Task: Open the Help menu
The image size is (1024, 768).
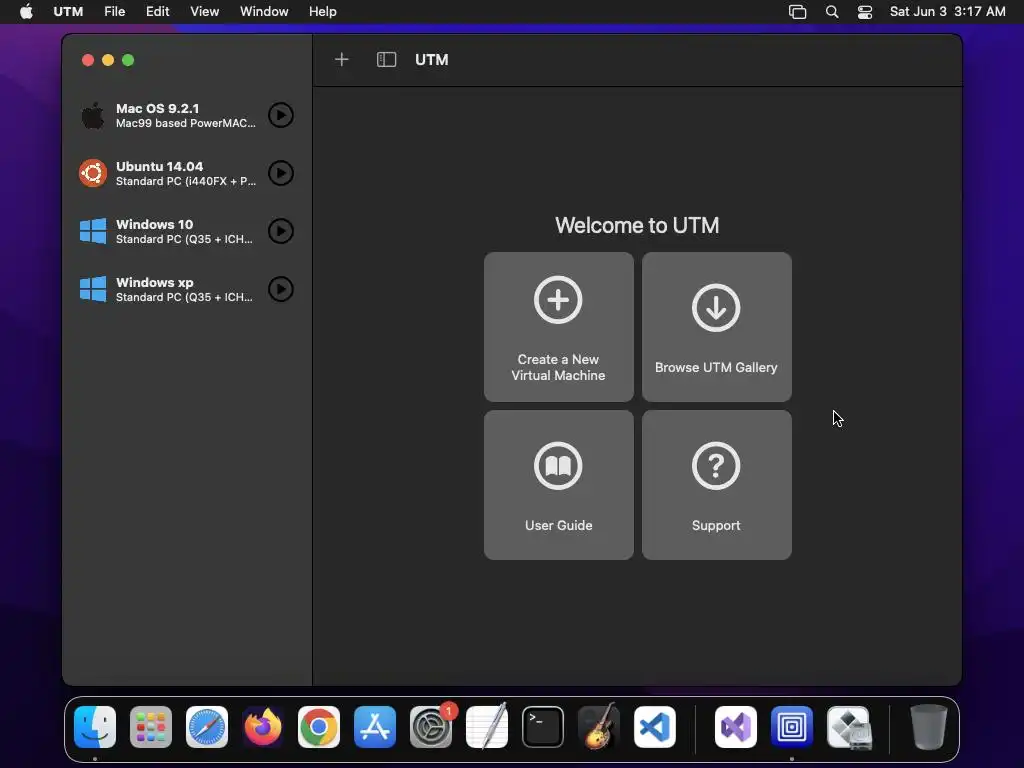Action: (323, 12)
